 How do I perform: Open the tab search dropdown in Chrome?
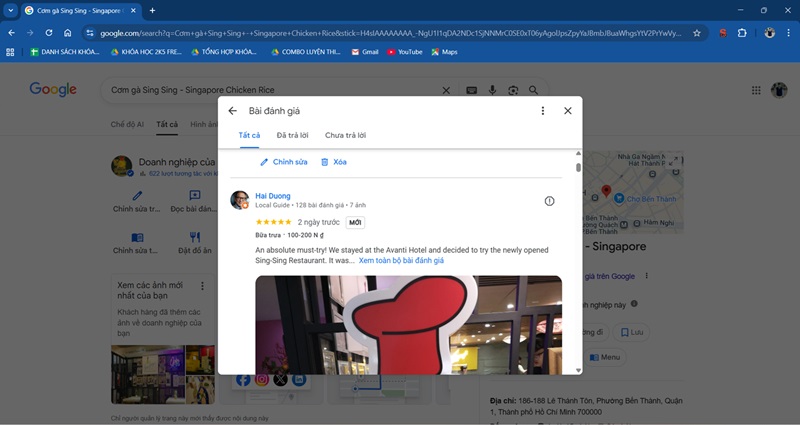[x=10, y=10]
